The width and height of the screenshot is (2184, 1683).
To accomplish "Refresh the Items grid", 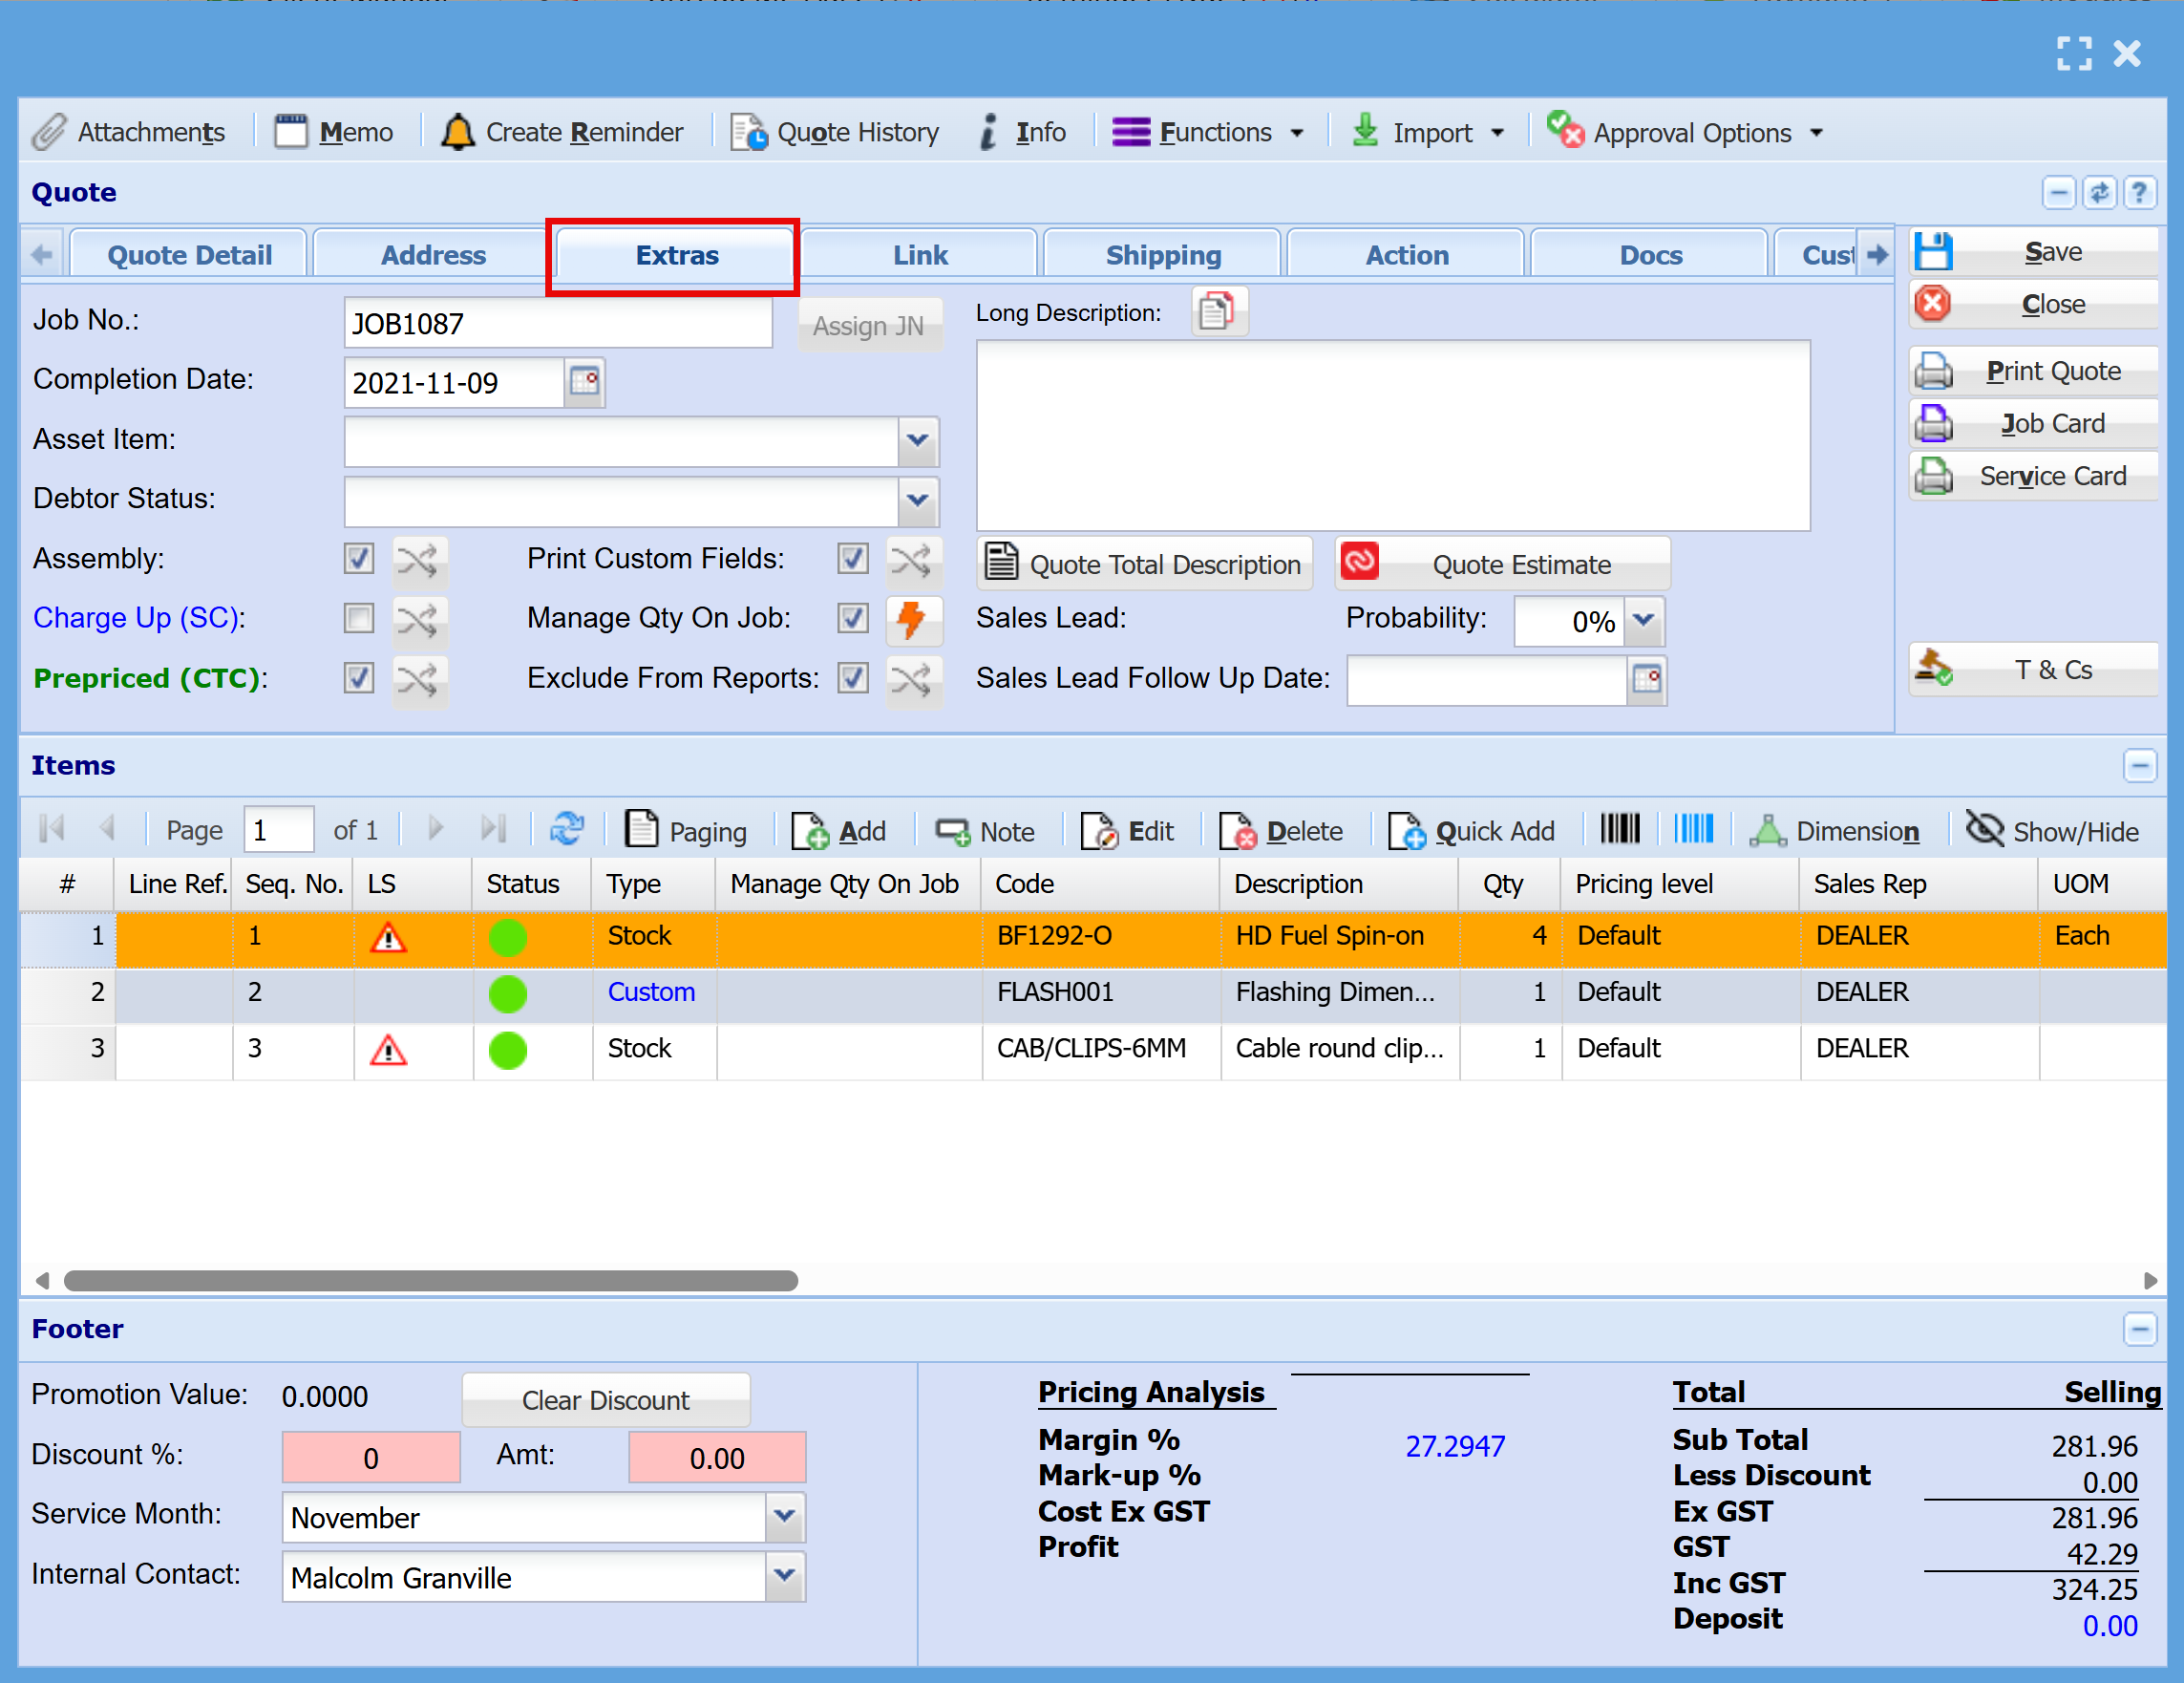I will 567,829.
